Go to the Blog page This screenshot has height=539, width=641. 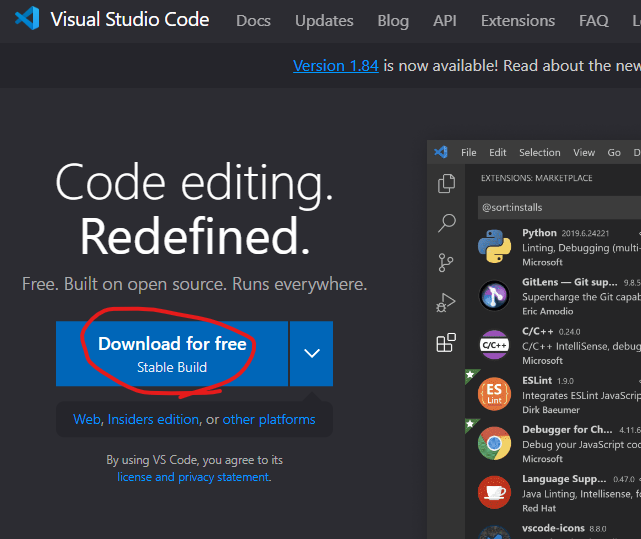tap(393, 20)
